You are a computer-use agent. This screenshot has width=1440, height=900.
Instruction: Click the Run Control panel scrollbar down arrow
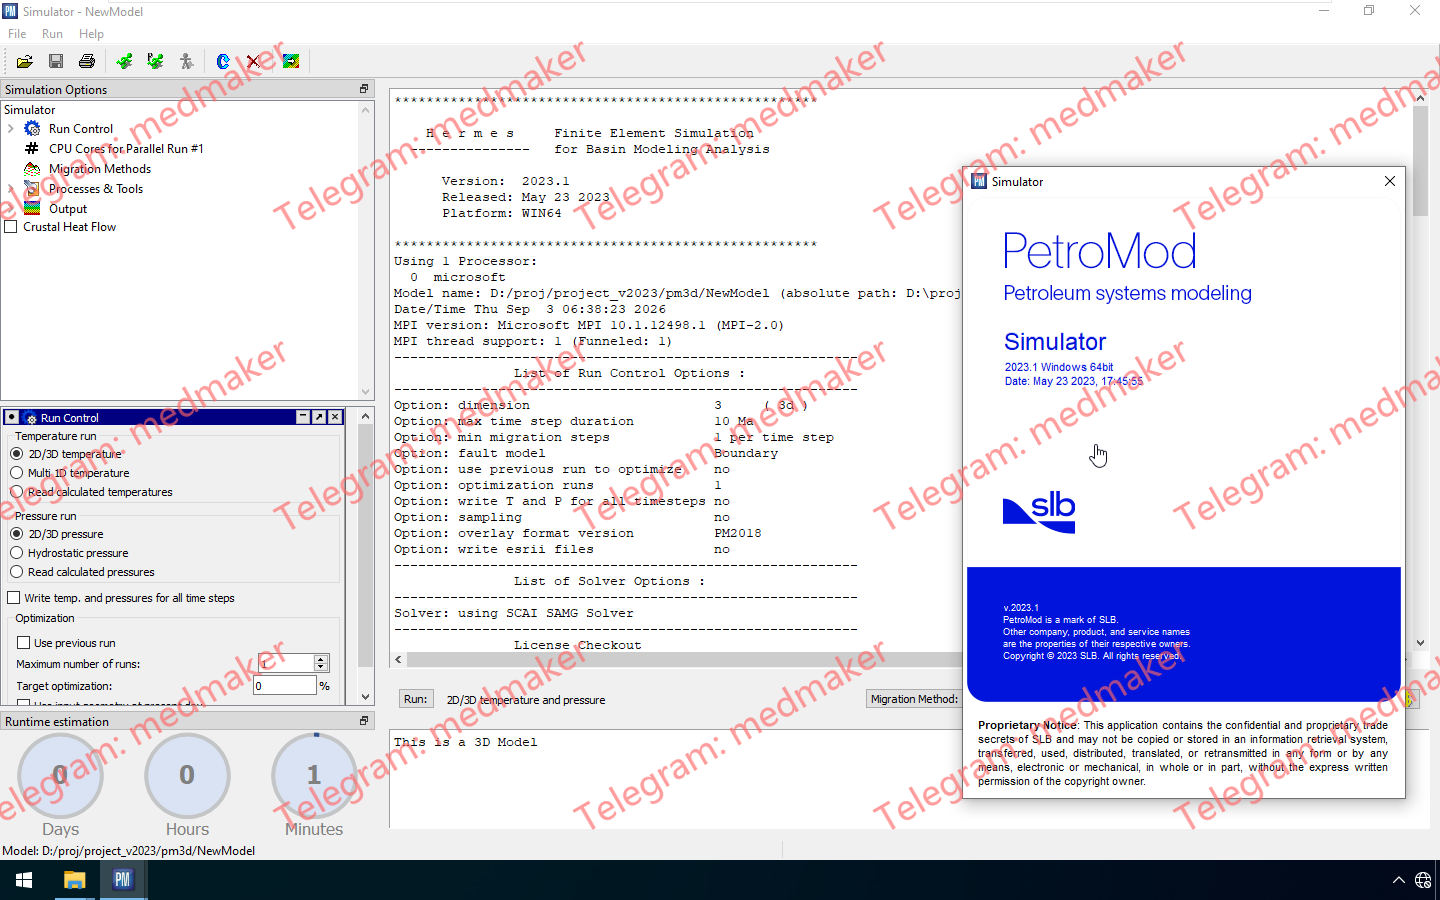[365, 696]
